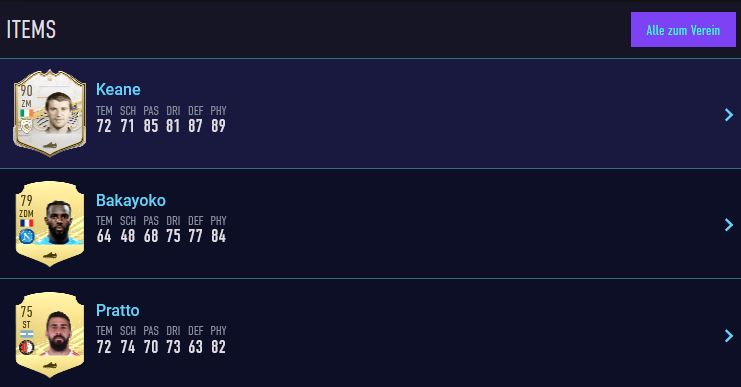Click the boot icon on Pratto card
The height and width of the screenshot is (387, 741).
point(50,366)
